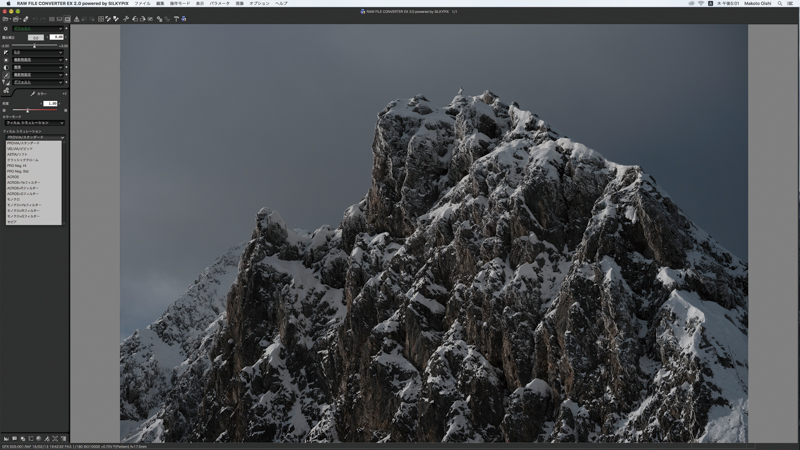
Task: Open the exposure bias dropdown
Action: [38, 52]
